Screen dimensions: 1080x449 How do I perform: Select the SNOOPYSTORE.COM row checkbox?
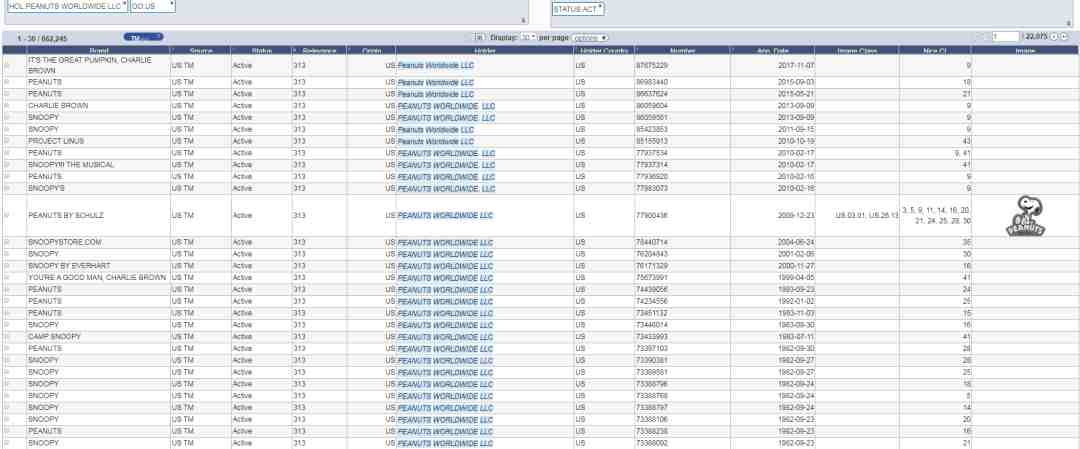pos(8,242)
